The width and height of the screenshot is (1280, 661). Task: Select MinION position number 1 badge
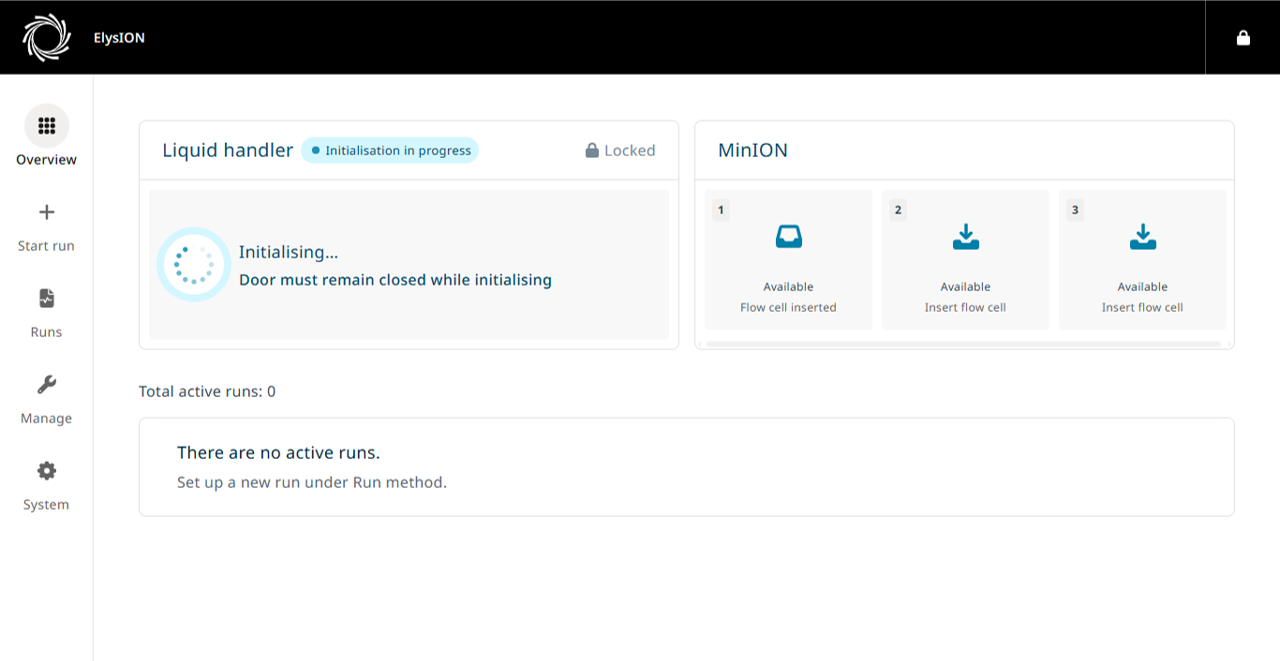pos(721,210)
